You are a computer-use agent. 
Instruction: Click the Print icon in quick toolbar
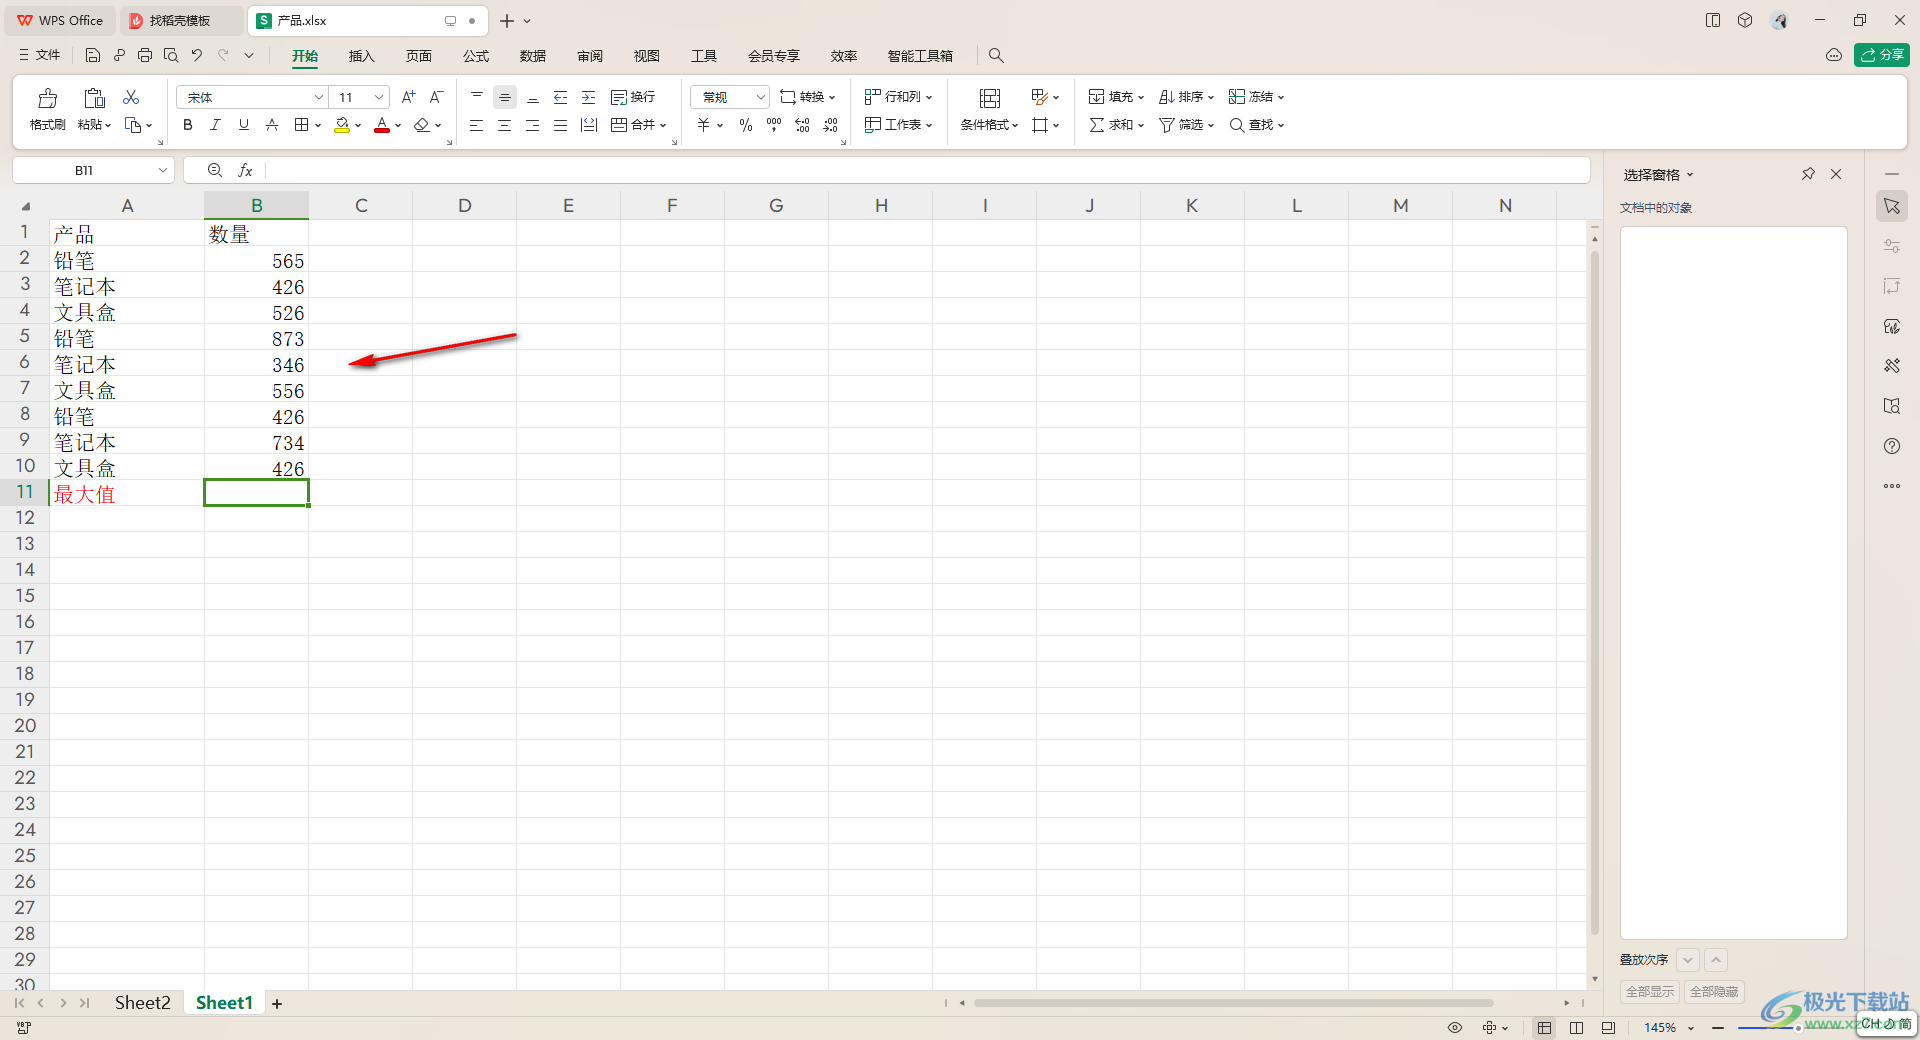145,55
